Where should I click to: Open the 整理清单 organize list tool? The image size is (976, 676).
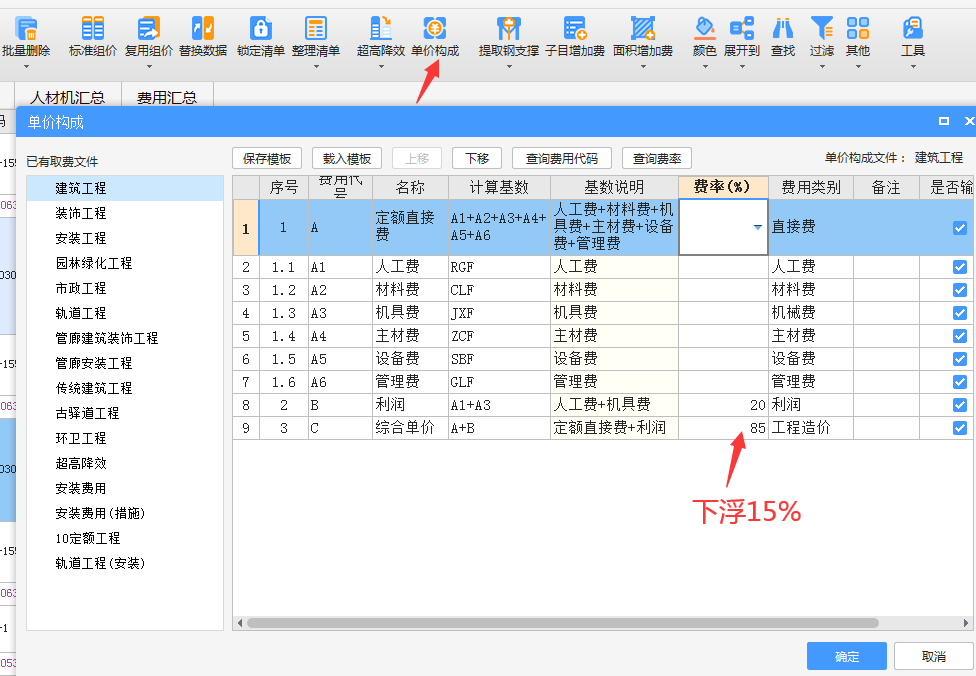pos(316,29)
